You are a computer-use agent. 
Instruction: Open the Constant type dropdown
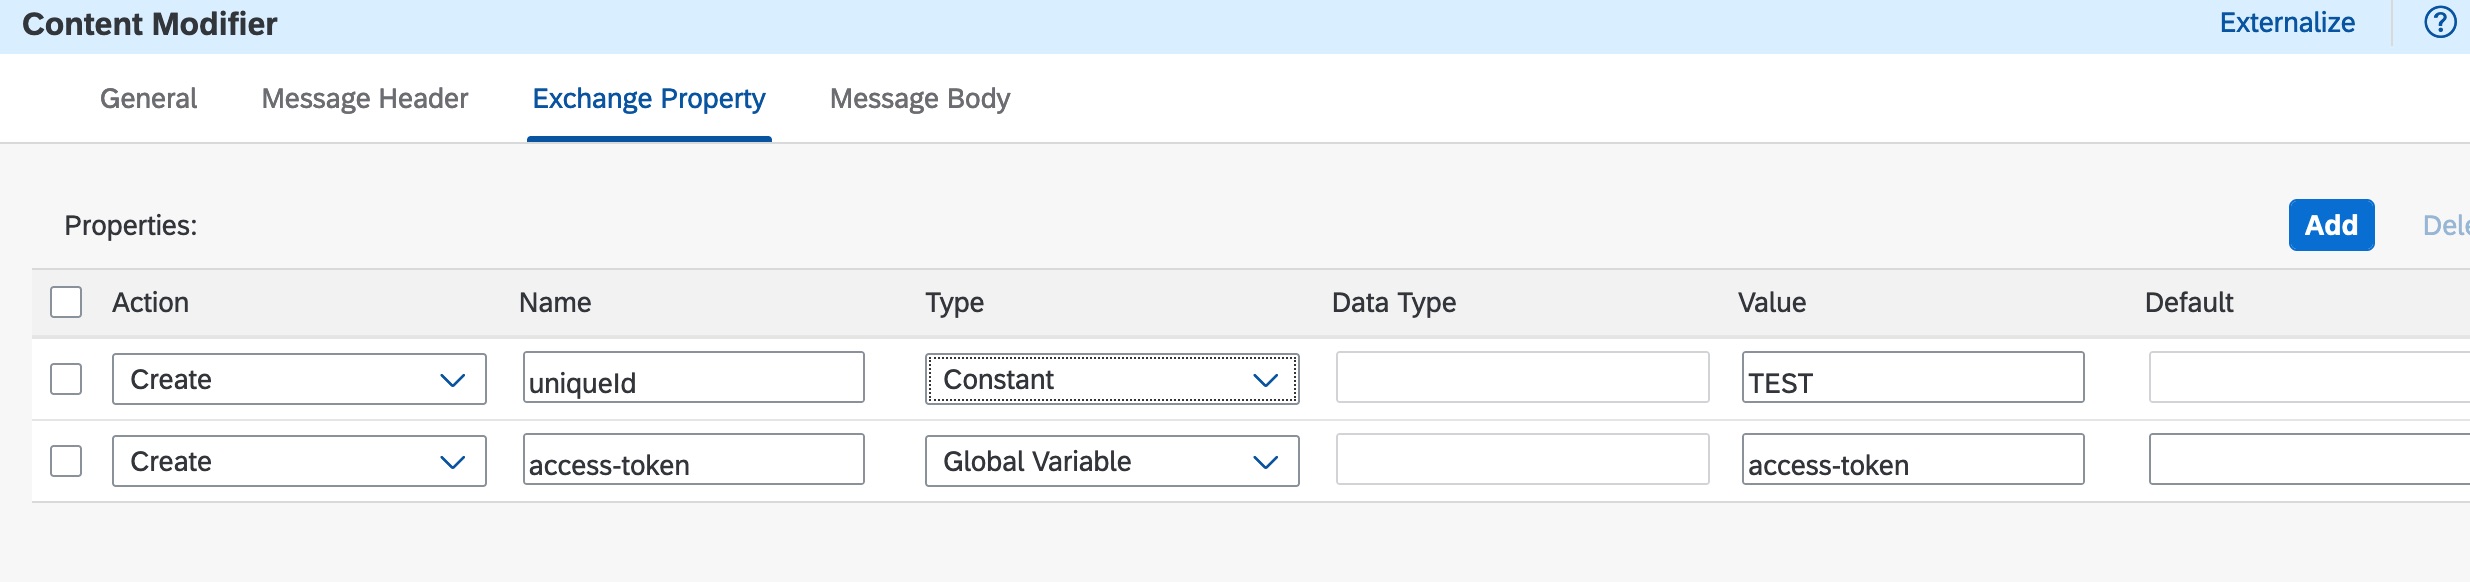pos(1111,379)
